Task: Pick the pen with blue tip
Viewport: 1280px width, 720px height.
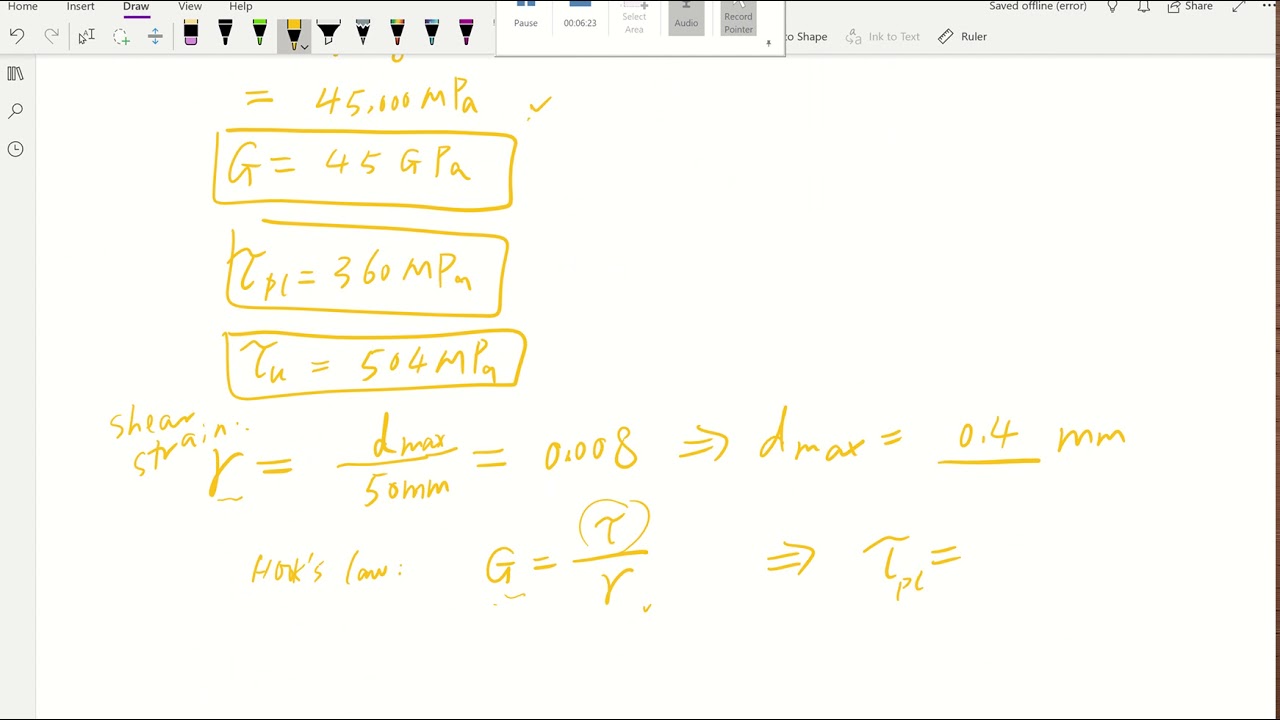Action: pyautogui.click(x=431, y=34)
